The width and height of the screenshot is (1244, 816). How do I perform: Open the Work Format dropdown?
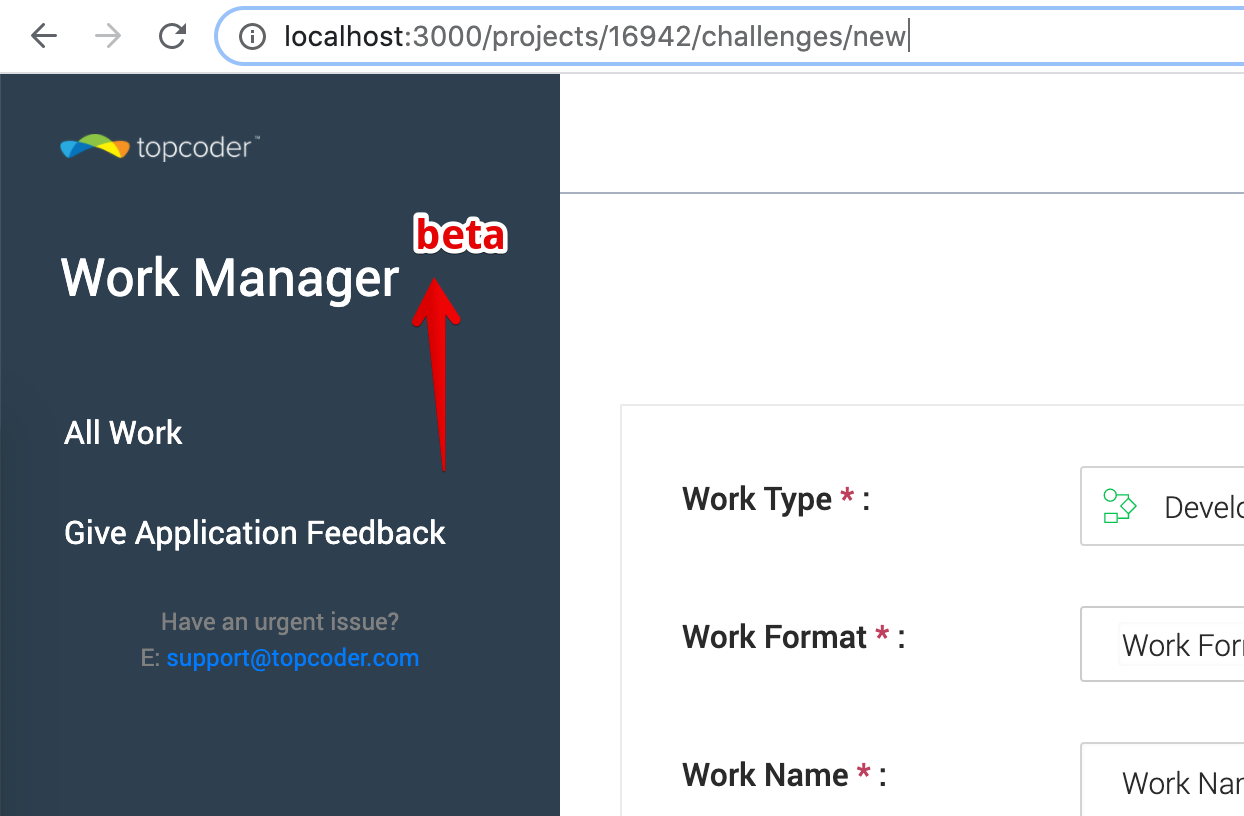pos(1162,644)
